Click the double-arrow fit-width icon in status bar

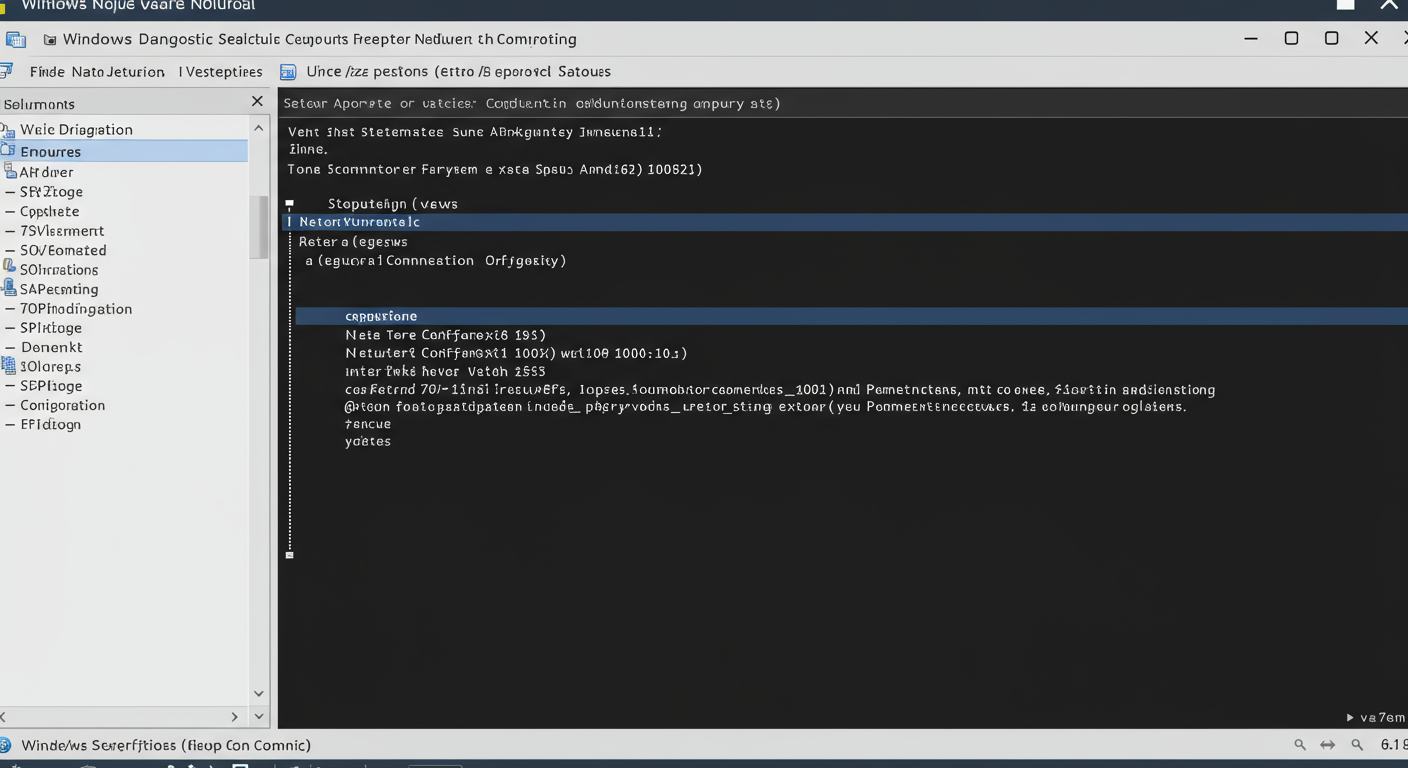[x=1328, y=745]
